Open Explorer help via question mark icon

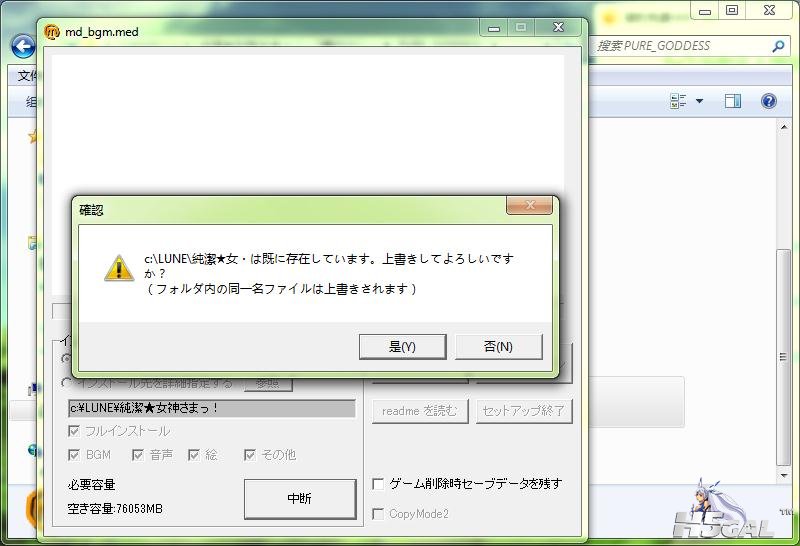768,101
